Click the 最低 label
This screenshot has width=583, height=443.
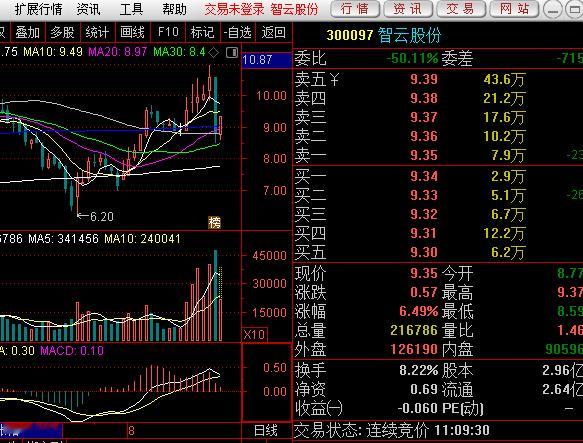pos(458,311)
